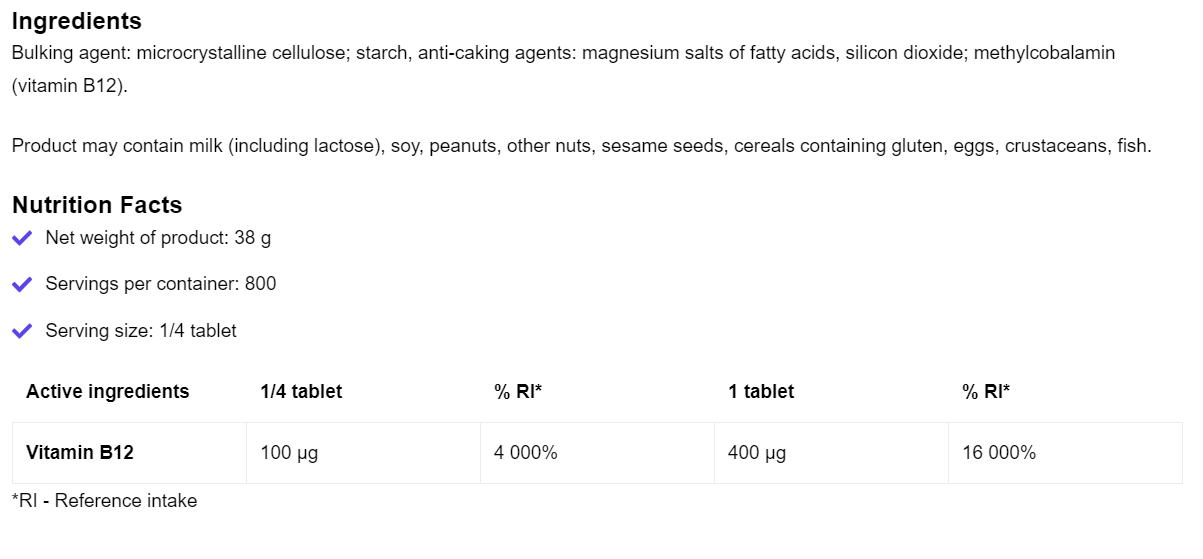Screen dimensions: 1203x559
Task: Click the 100 µg table cell
Action: [289, 453]
